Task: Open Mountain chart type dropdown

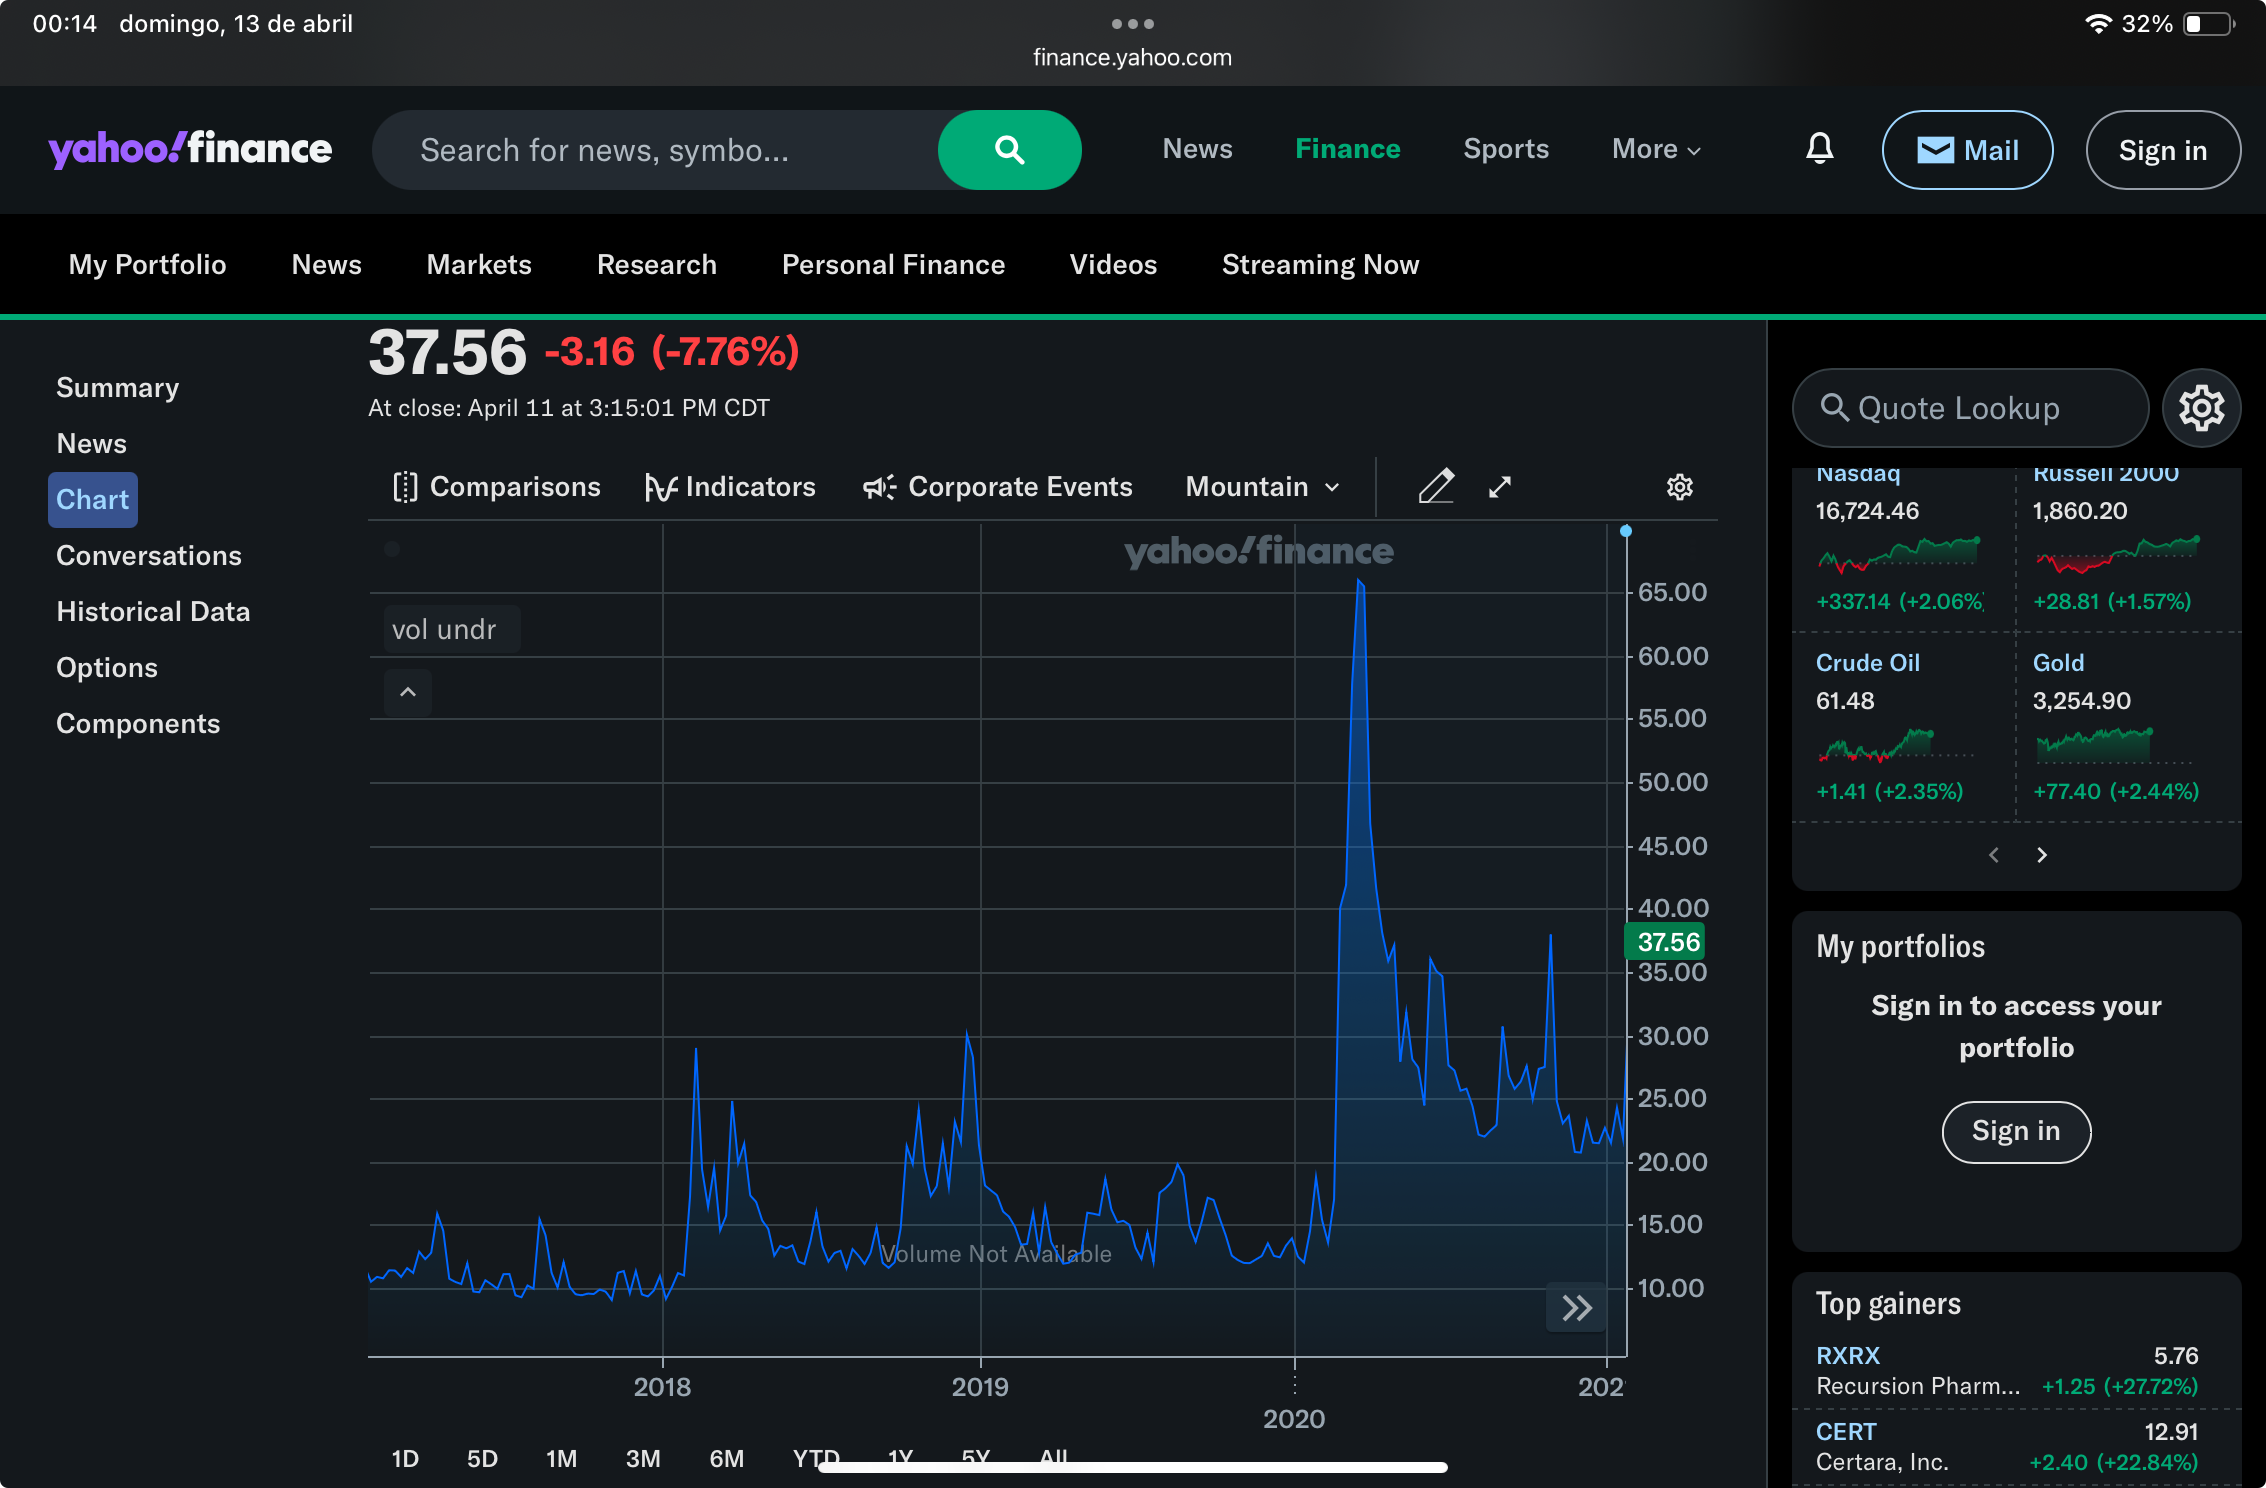Action: click(x=1262, y=487)
